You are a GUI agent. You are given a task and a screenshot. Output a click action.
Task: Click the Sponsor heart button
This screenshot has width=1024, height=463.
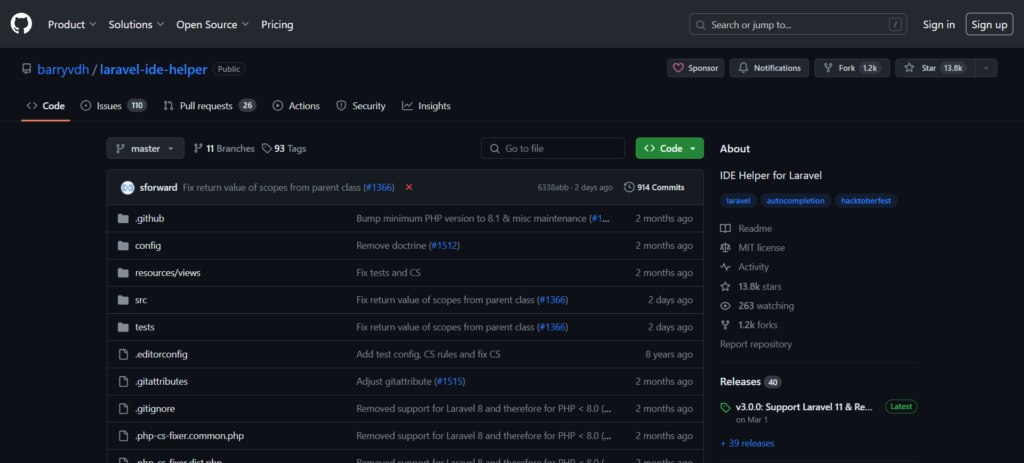coord(695,68)
